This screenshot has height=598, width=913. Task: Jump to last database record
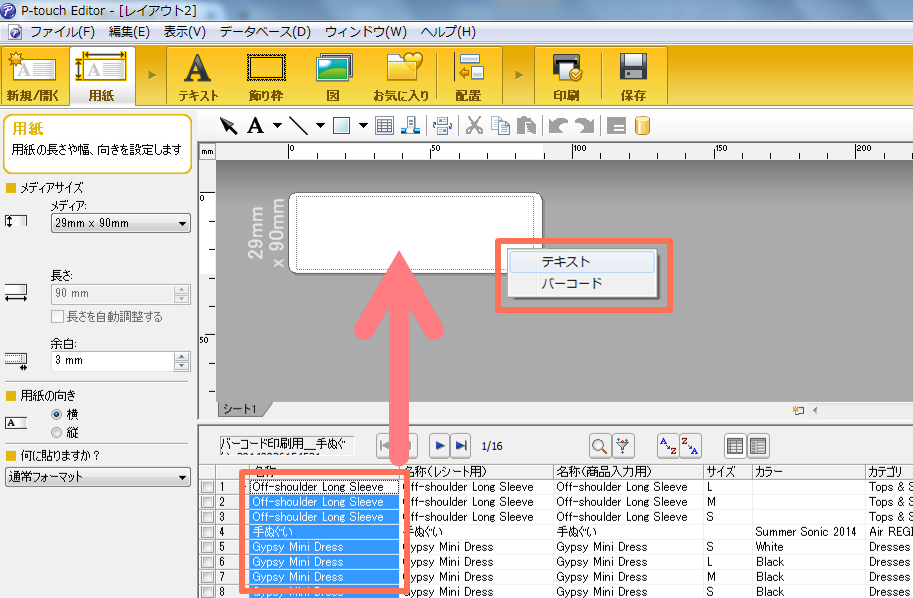pyautogui.click(x=461, y=446)
